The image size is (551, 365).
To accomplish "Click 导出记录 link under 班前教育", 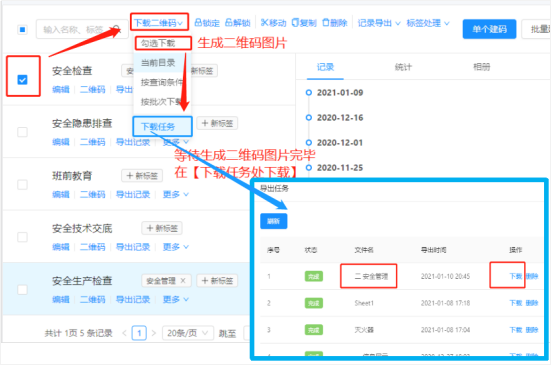I will (133, 194).
